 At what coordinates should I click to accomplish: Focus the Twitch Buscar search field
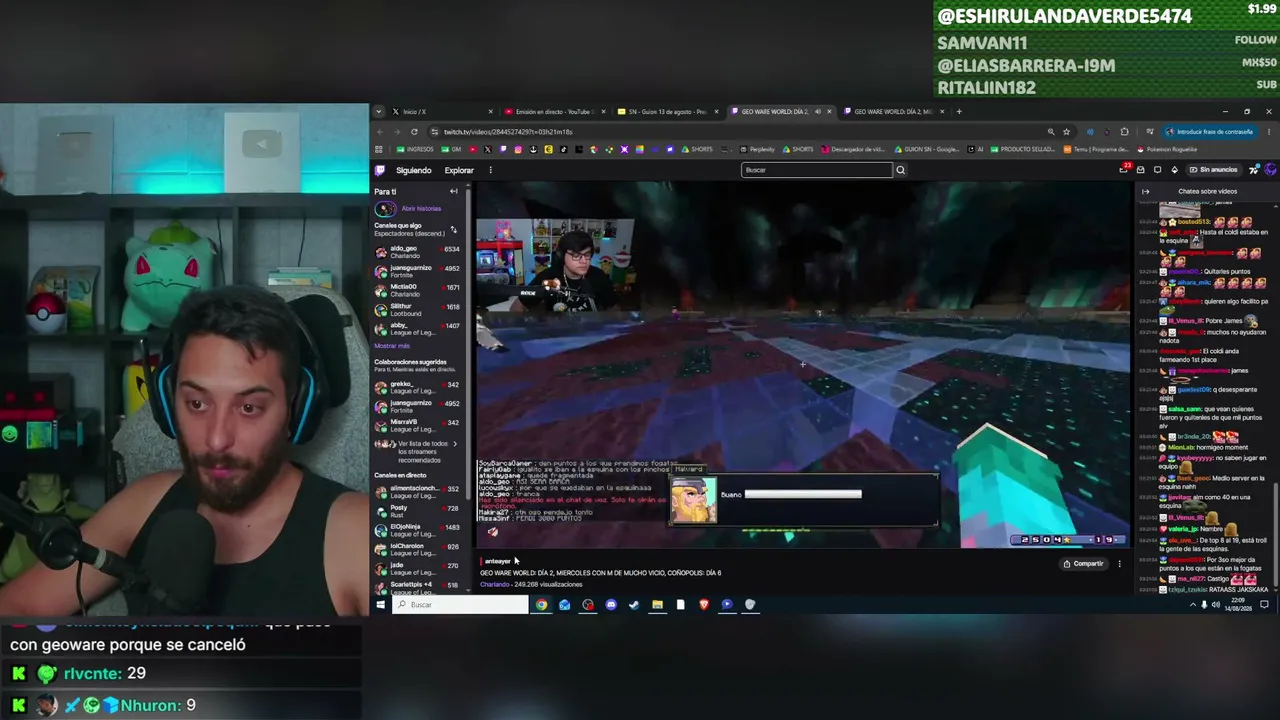click(x=817, y=170)
